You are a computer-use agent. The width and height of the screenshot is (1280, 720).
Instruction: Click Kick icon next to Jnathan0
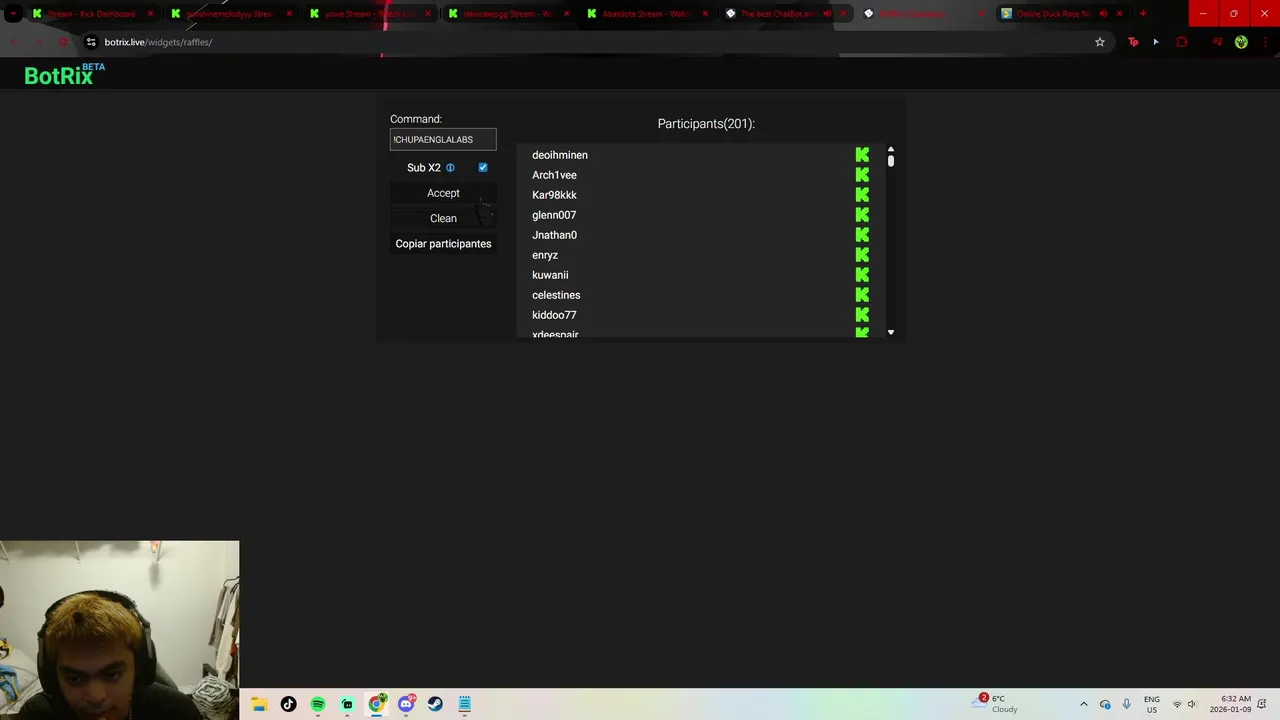point(862,235)
